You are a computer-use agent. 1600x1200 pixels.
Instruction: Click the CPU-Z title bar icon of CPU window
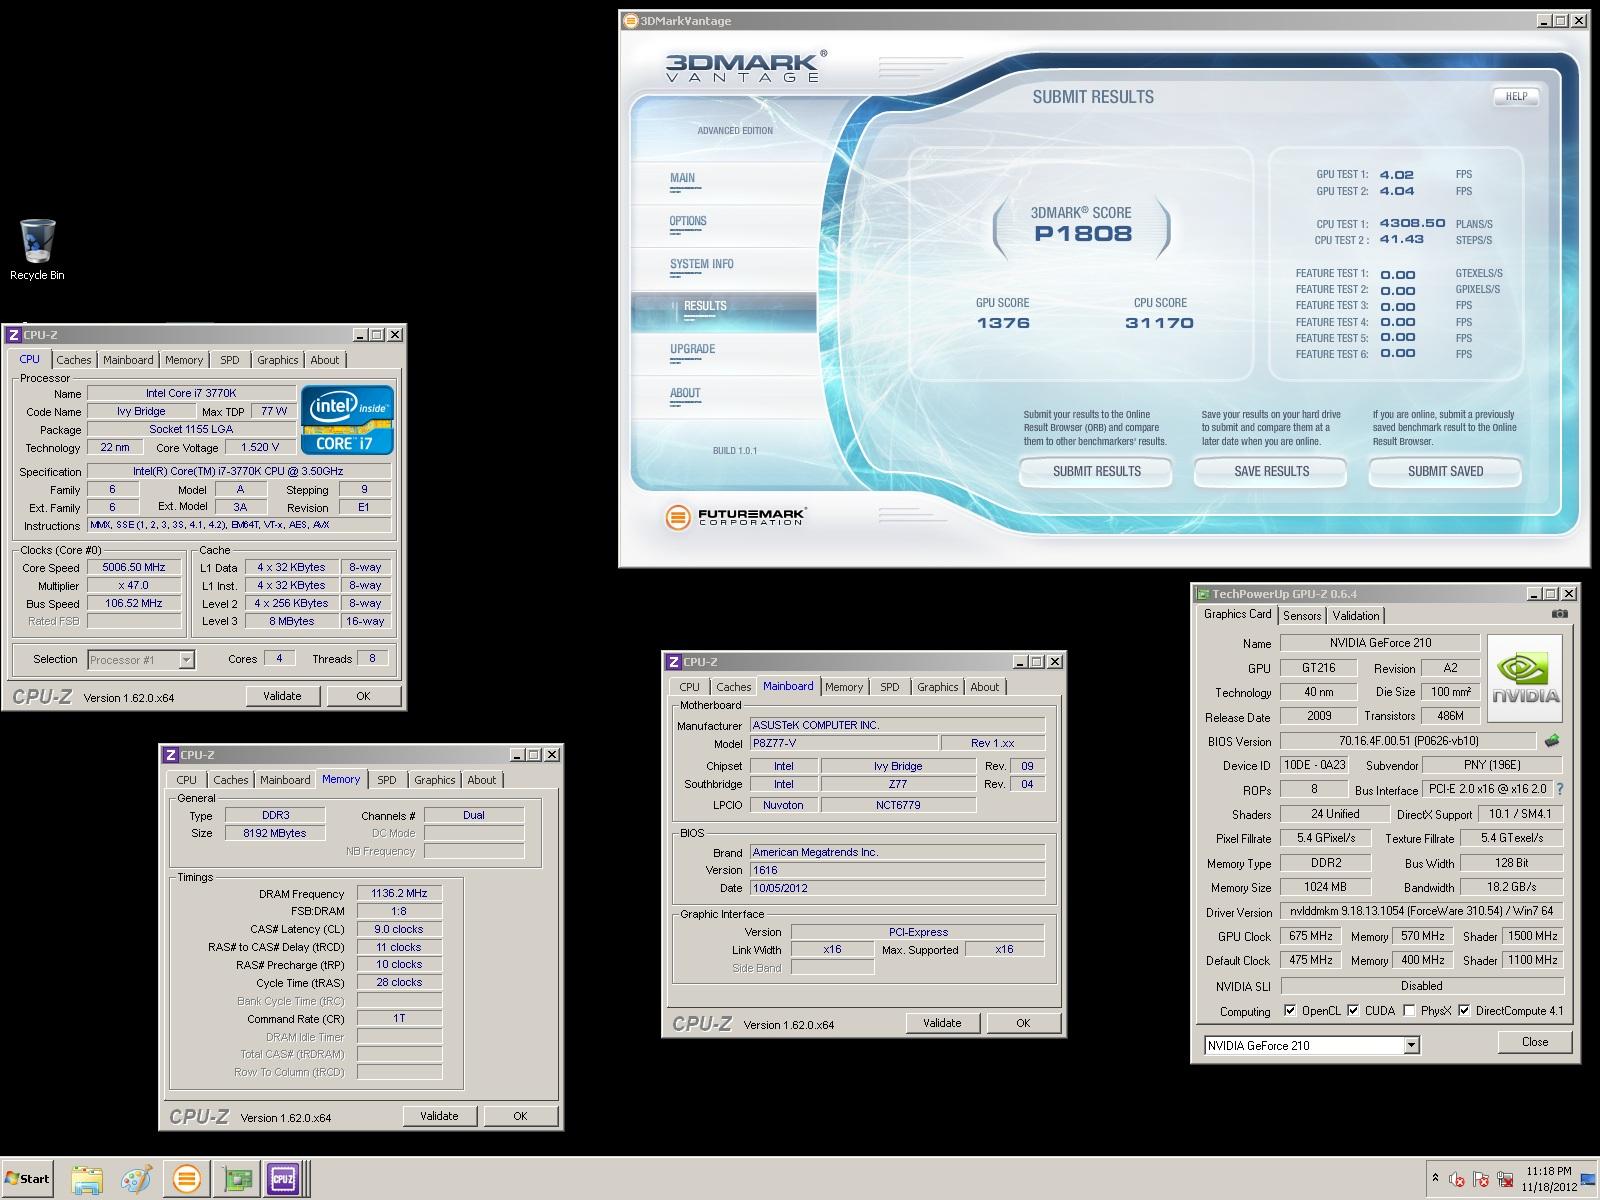pyautogui.click(x=14, y=335)
